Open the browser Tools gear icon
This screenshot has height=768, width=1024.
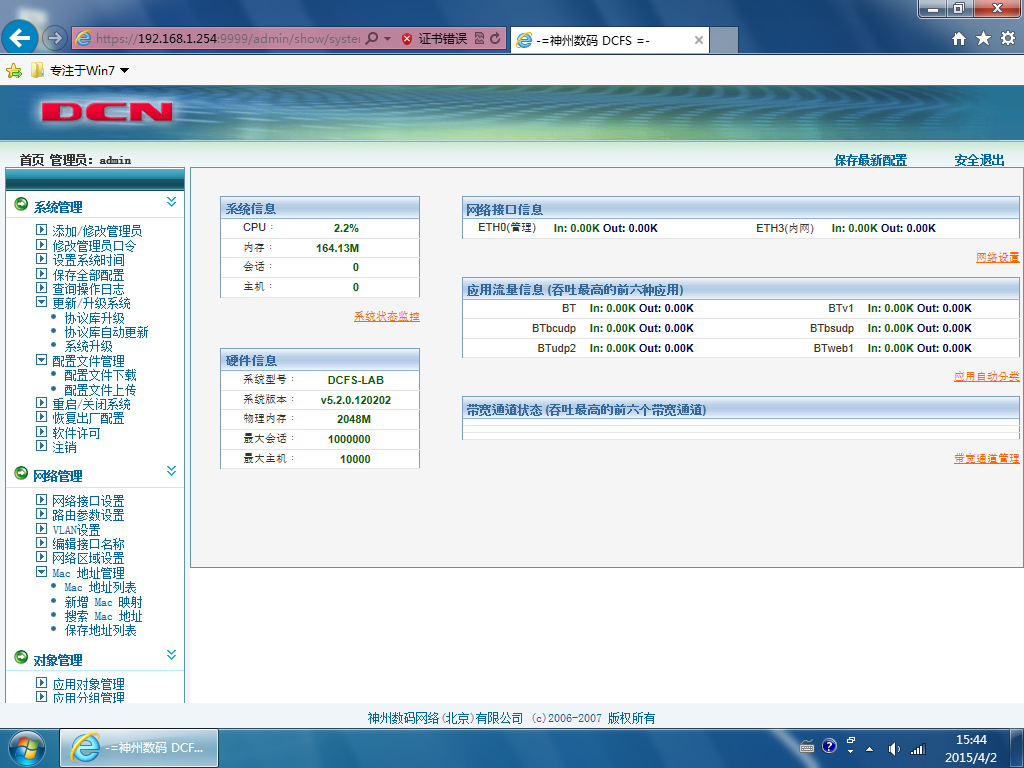[x=1008, y=39]
